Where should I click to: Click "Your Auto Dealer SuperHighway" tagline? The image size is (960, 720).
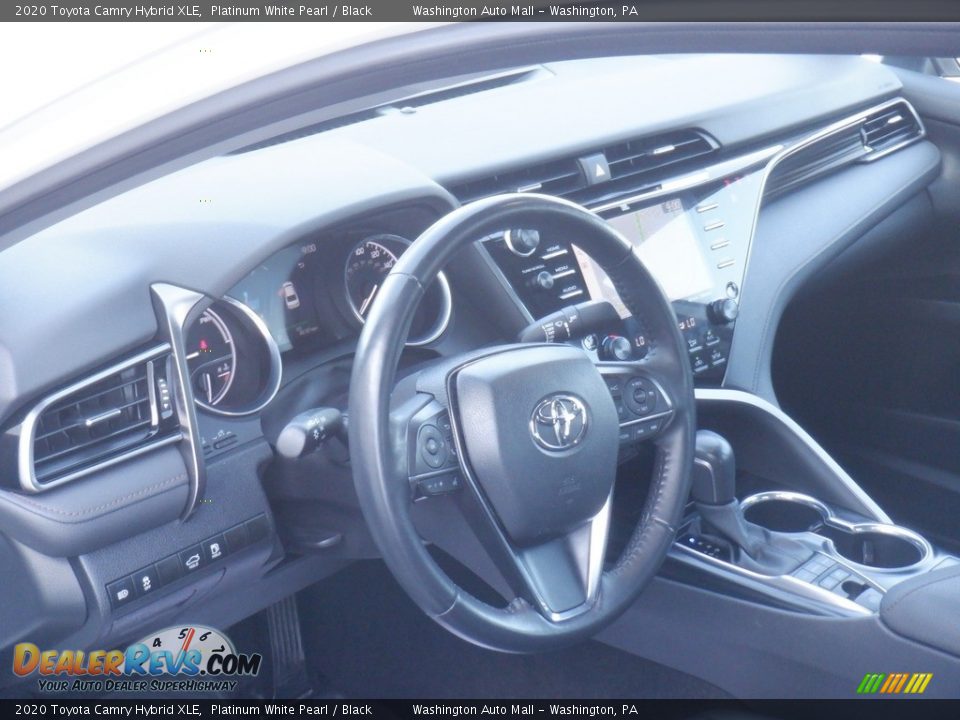[x=137, y=686]
